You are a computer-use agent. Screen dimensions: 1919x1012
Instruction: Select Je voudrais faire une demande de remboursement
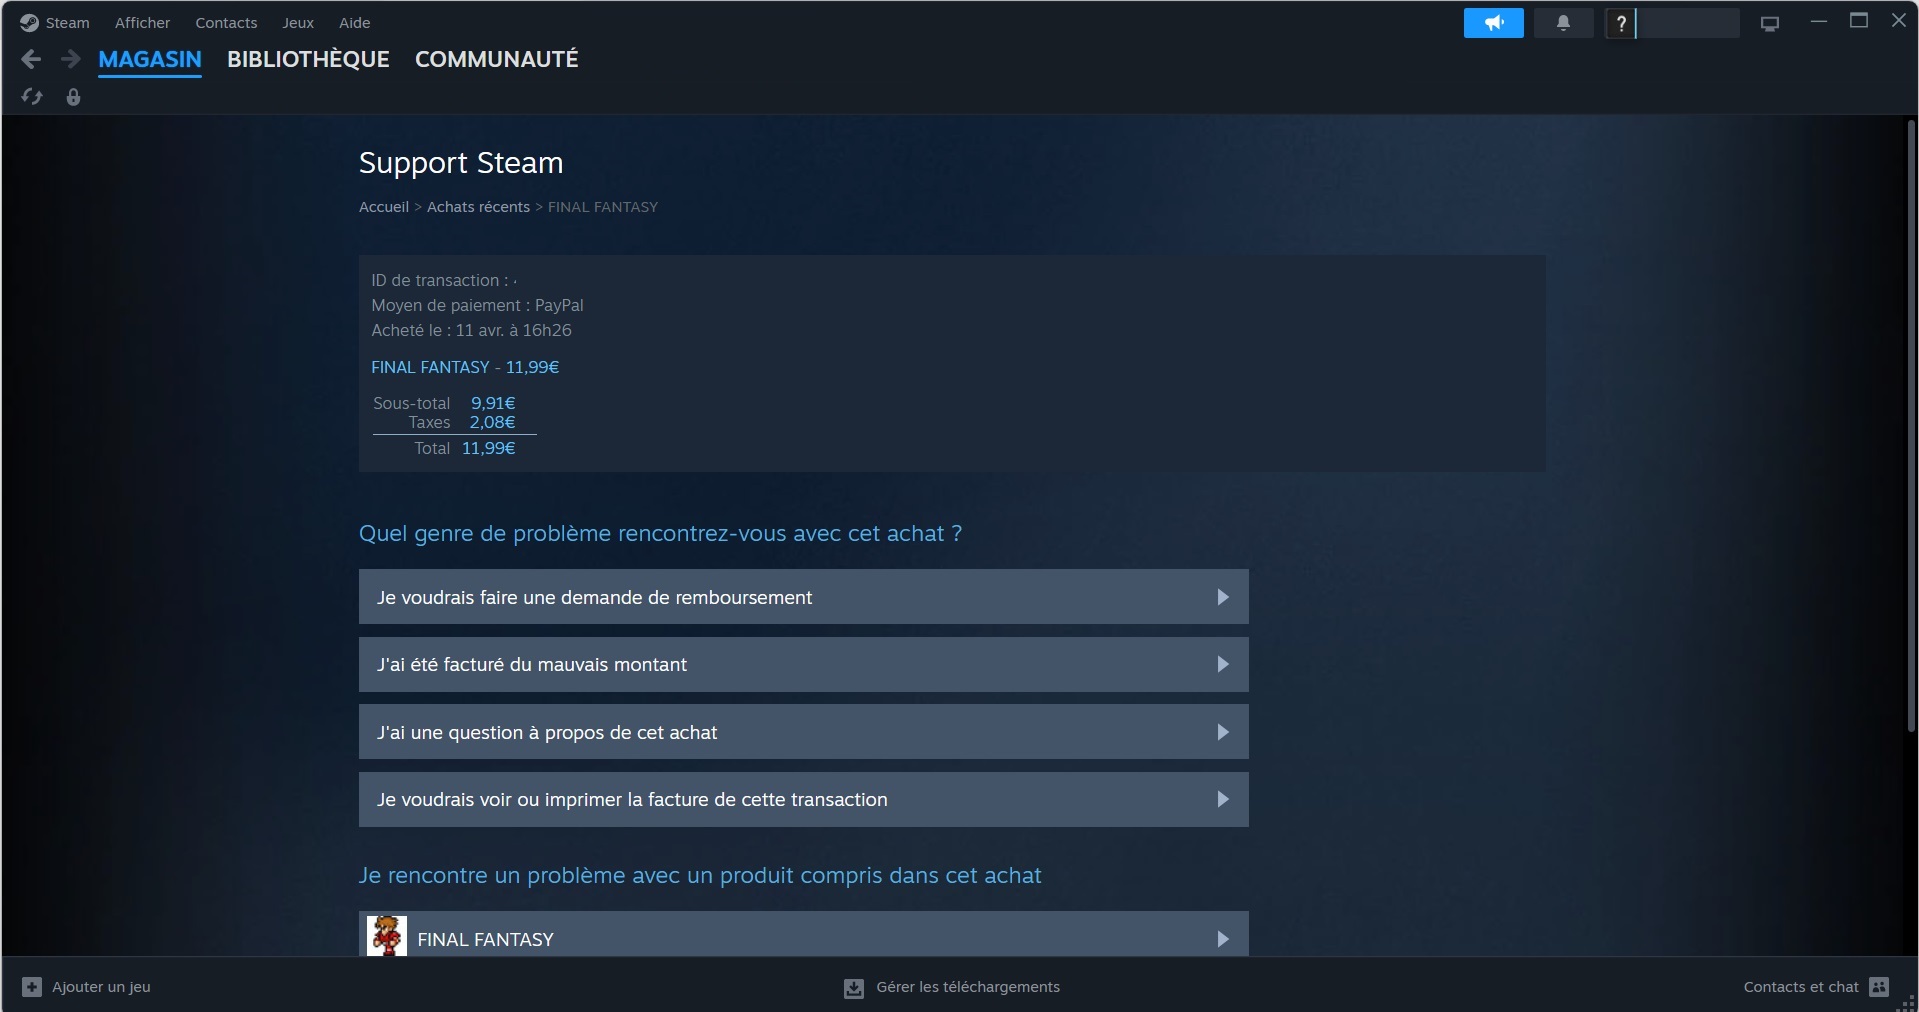click(803, 597)
